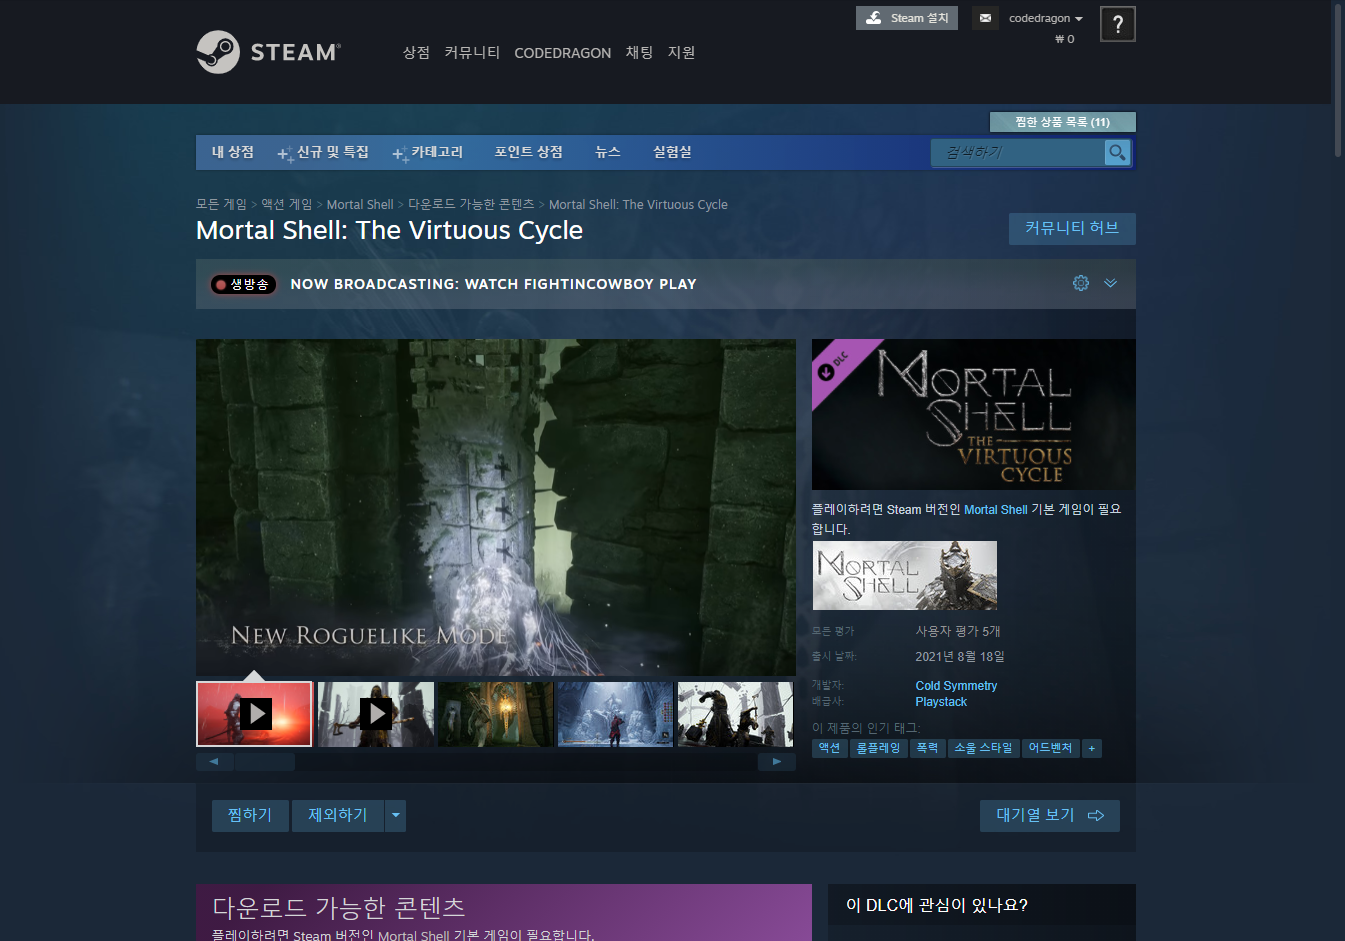Open the mail notifications envelope icon
Image resolution: width=1345 pixels, height=941 pixels.
[985, 18]
